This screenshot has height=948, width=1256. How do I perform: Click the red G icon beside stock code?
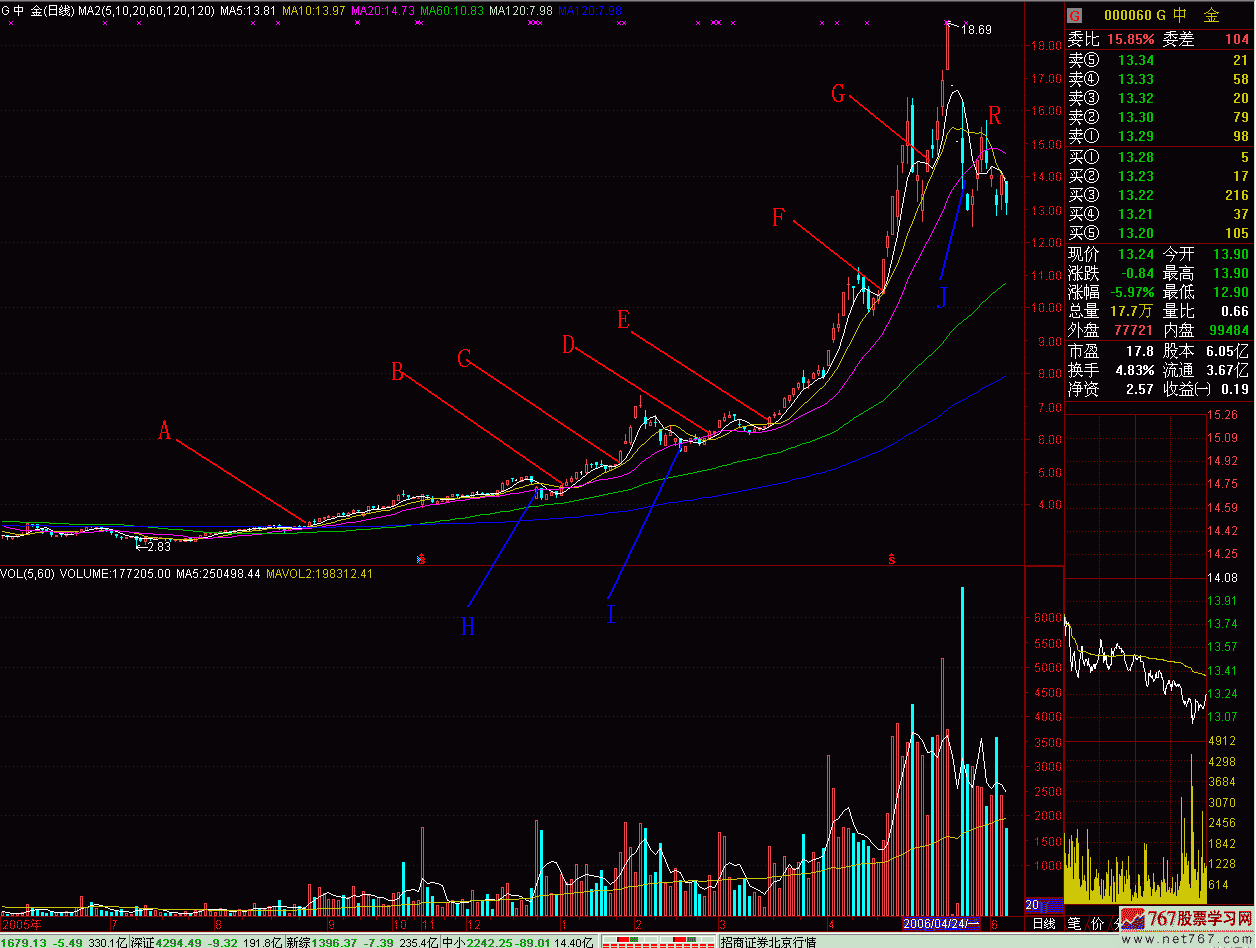pyautogui.click(x=1075, y=15)
